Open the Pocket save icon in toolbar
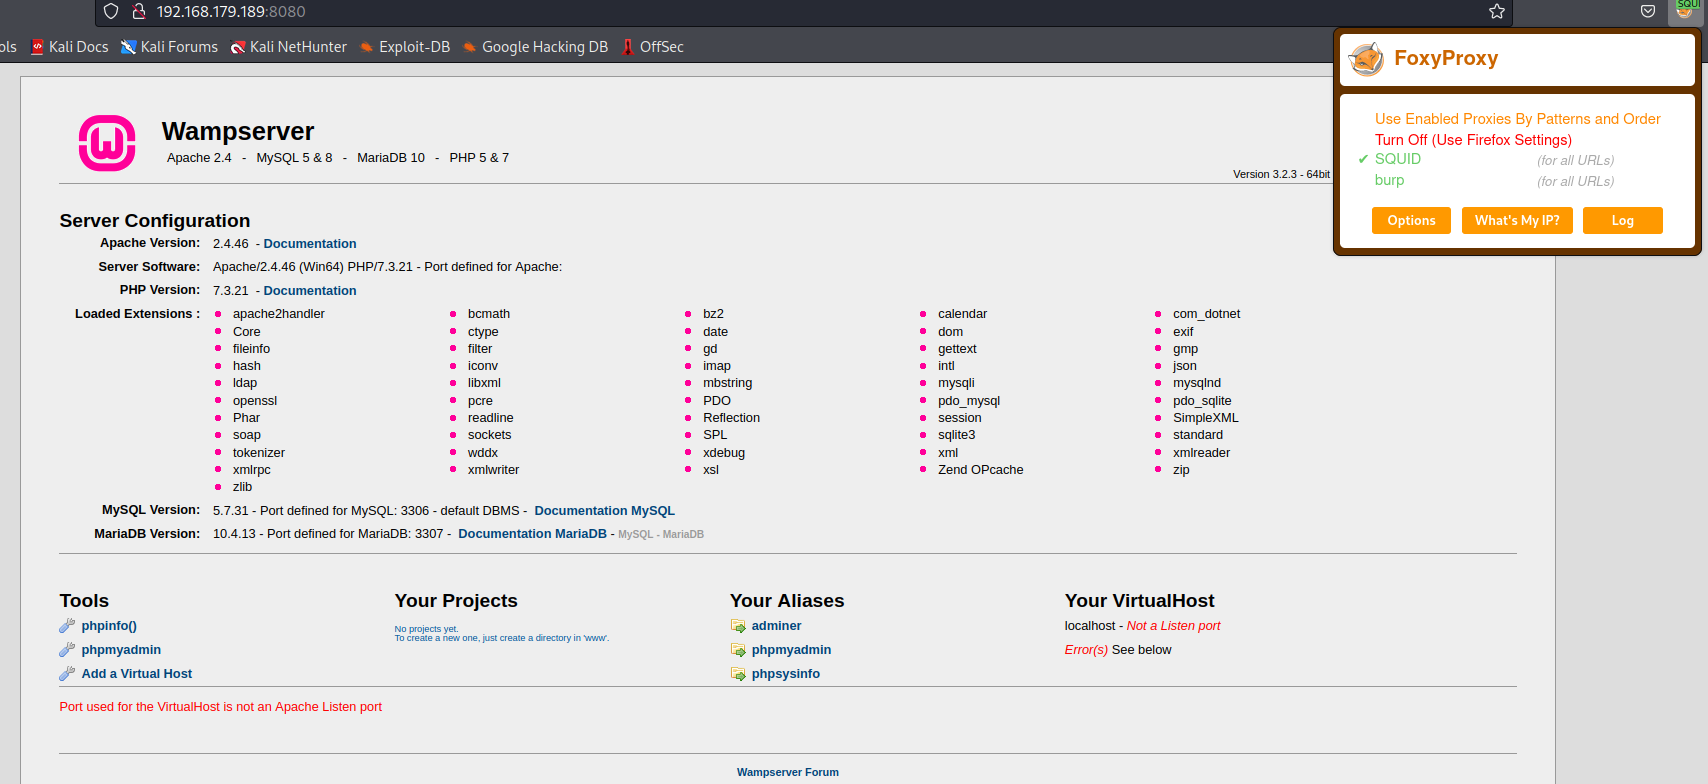 pos(1647,11)
